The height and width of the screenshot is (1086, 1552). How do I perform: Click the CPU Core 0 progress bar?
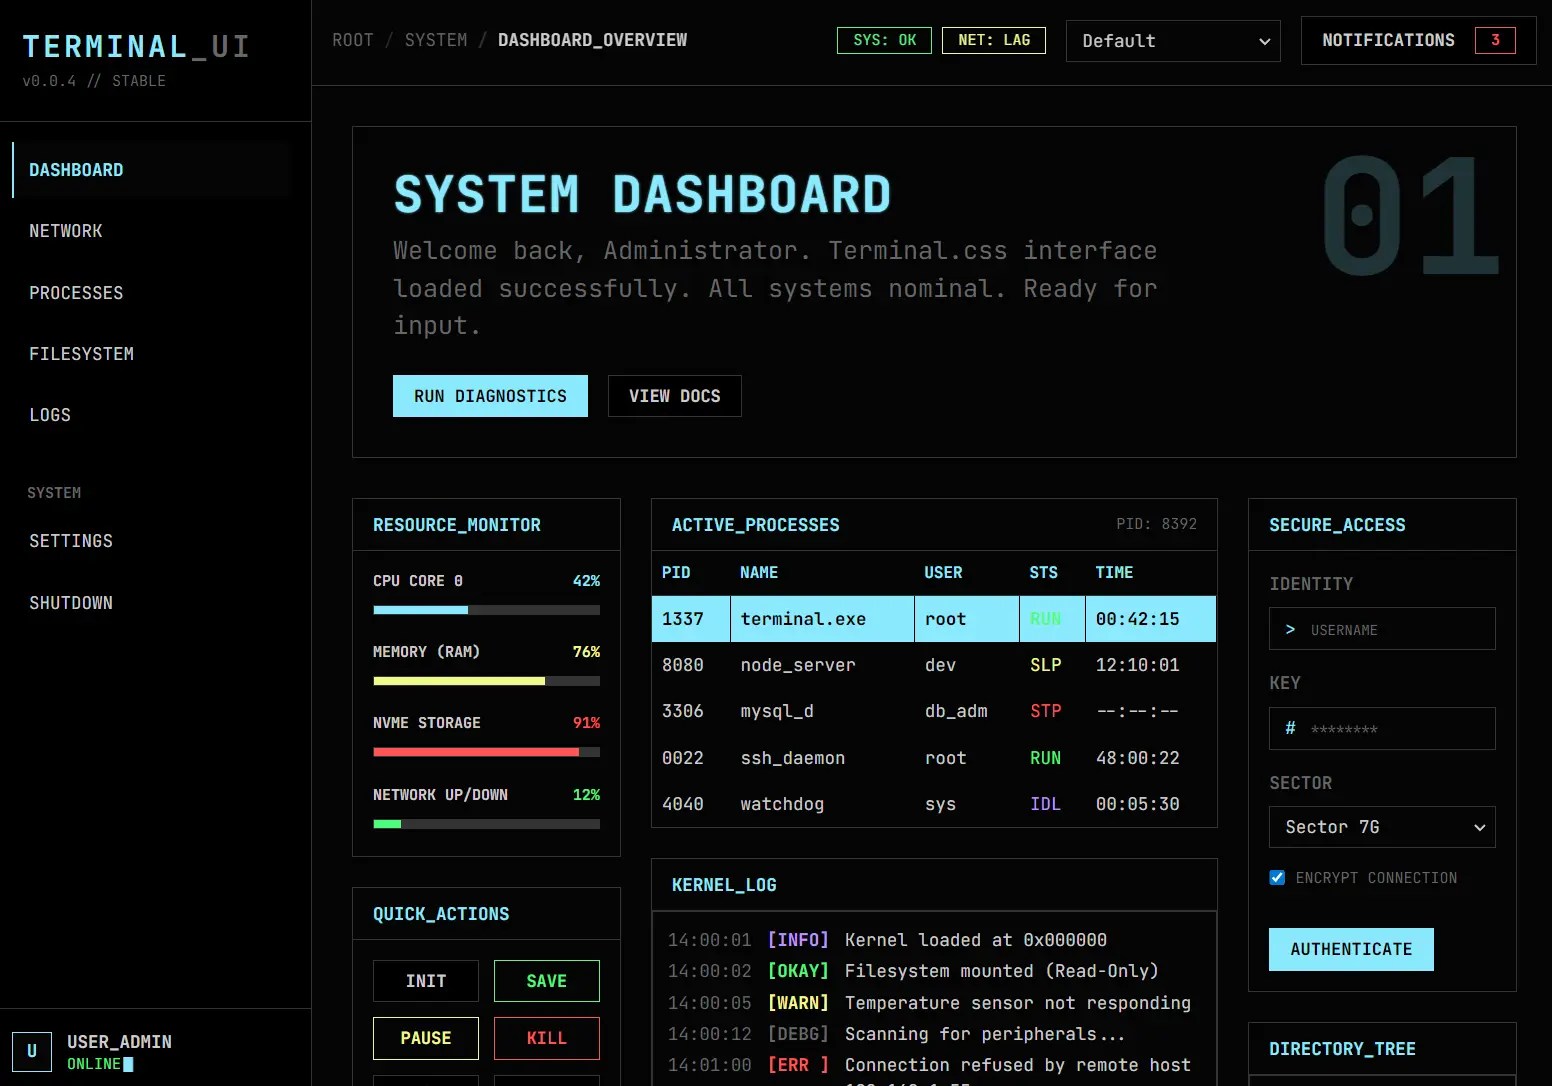[x=486, y=610]
